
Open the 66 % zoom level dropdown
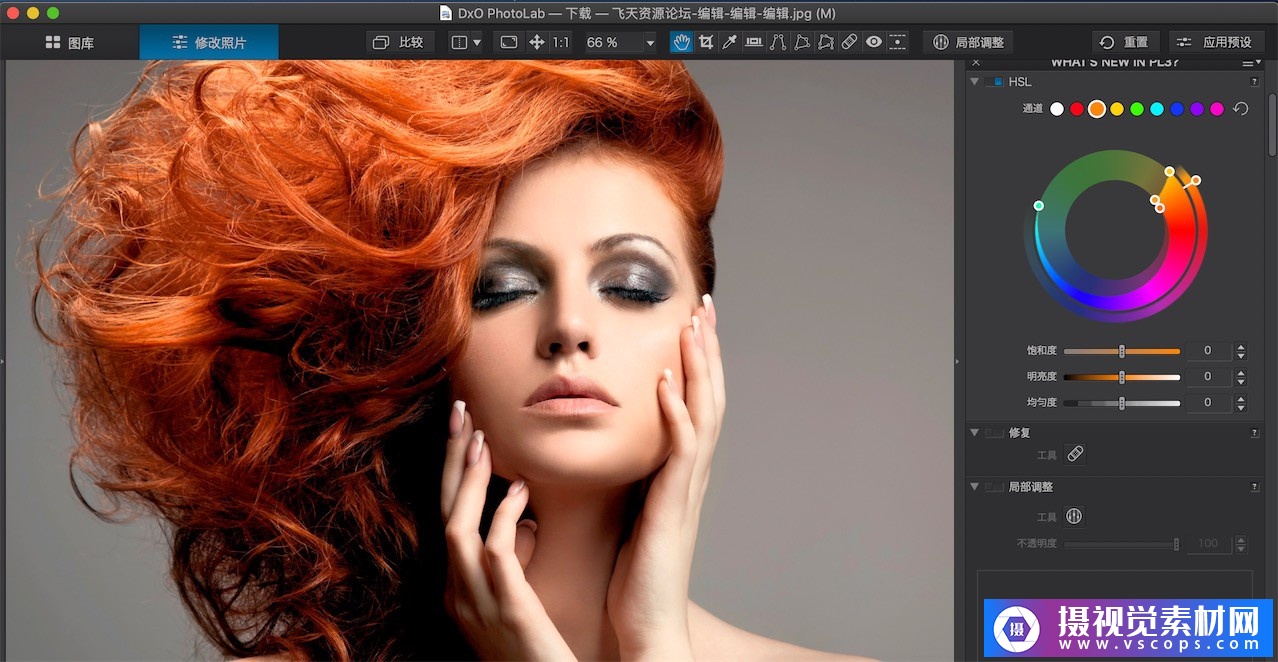click(650, 43)
